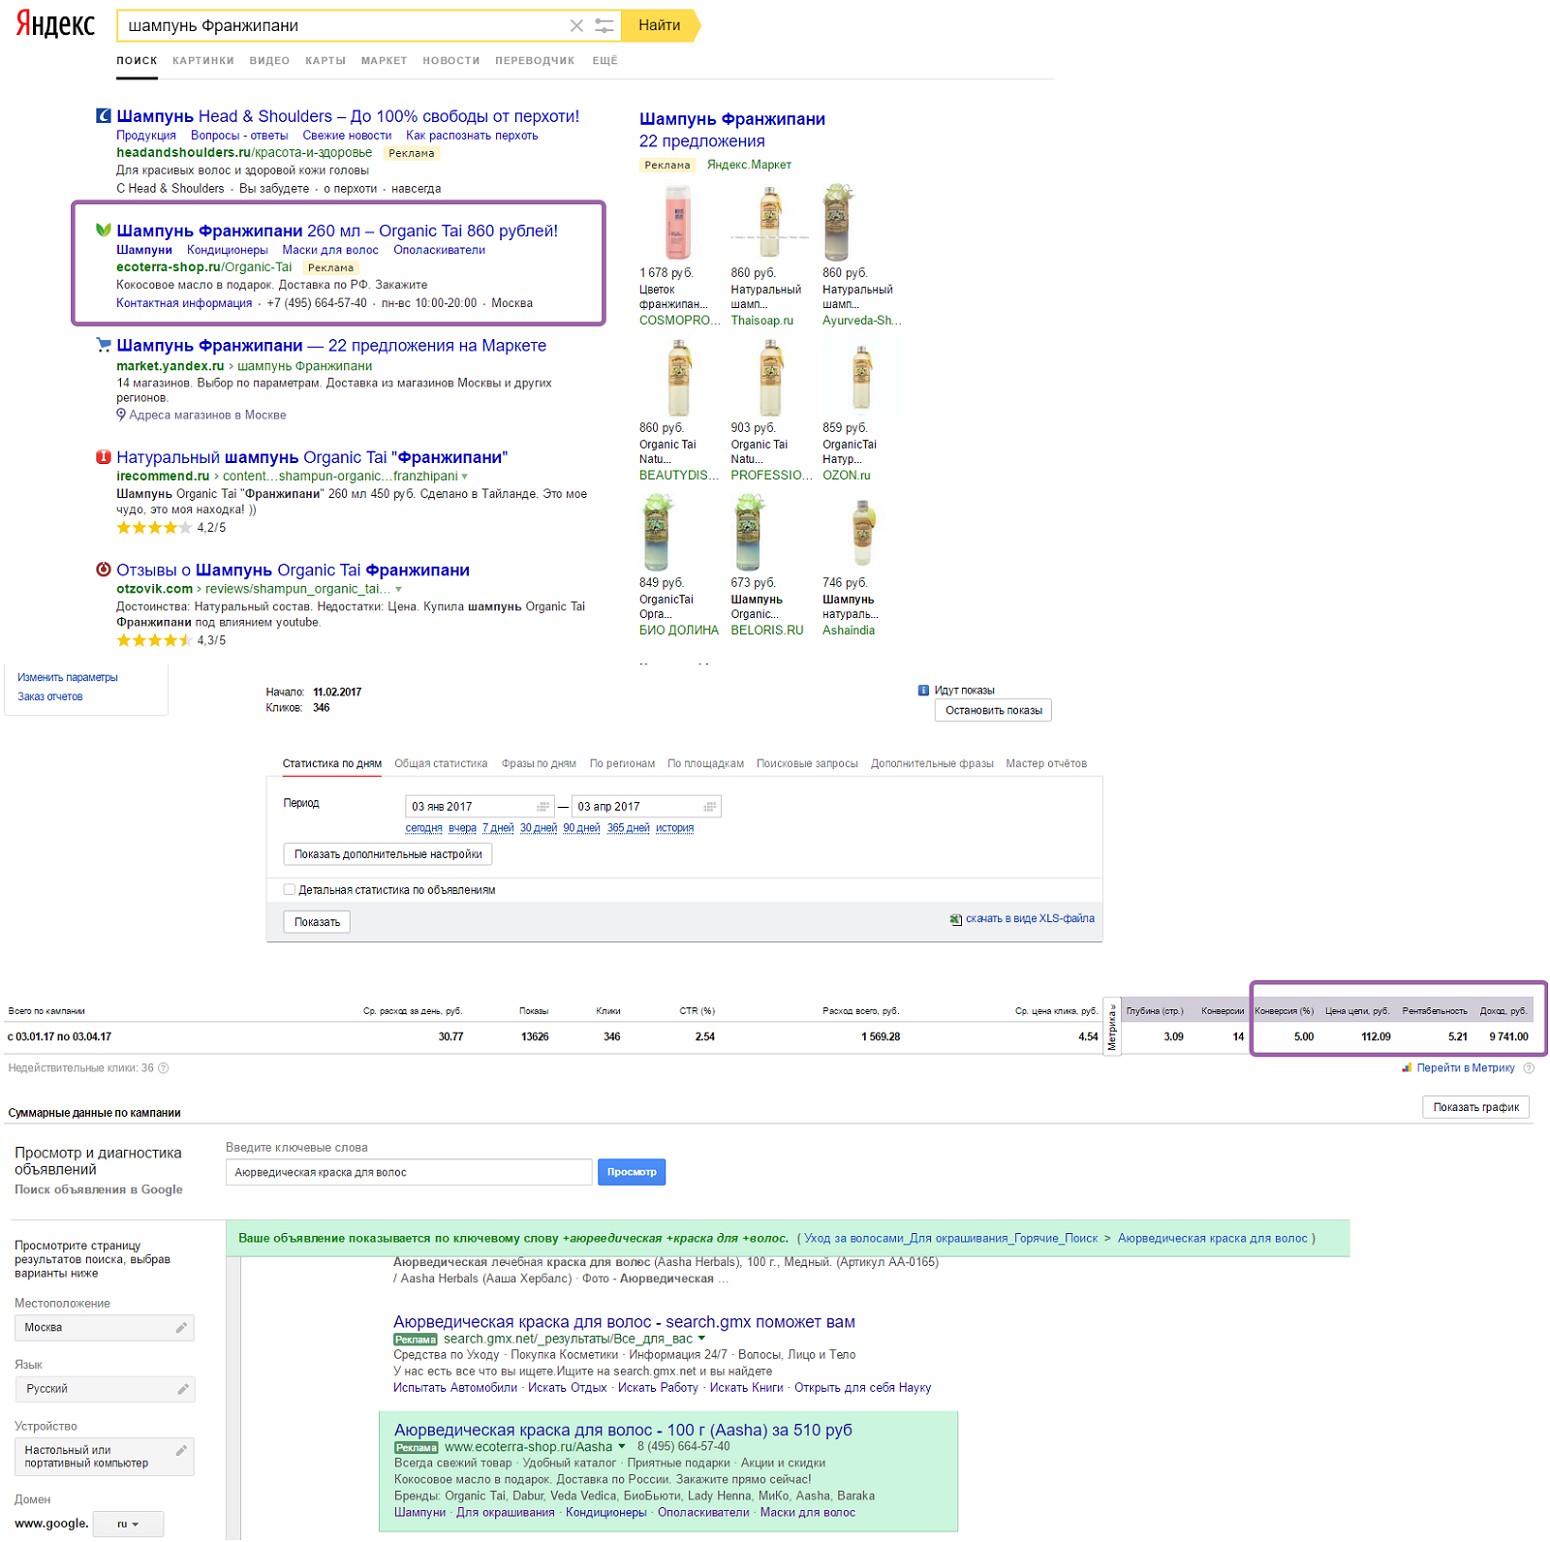Screen dimensions: 1550x1542
Task: Click the blue Просмотр button
Action: [x=632, y=1172]
